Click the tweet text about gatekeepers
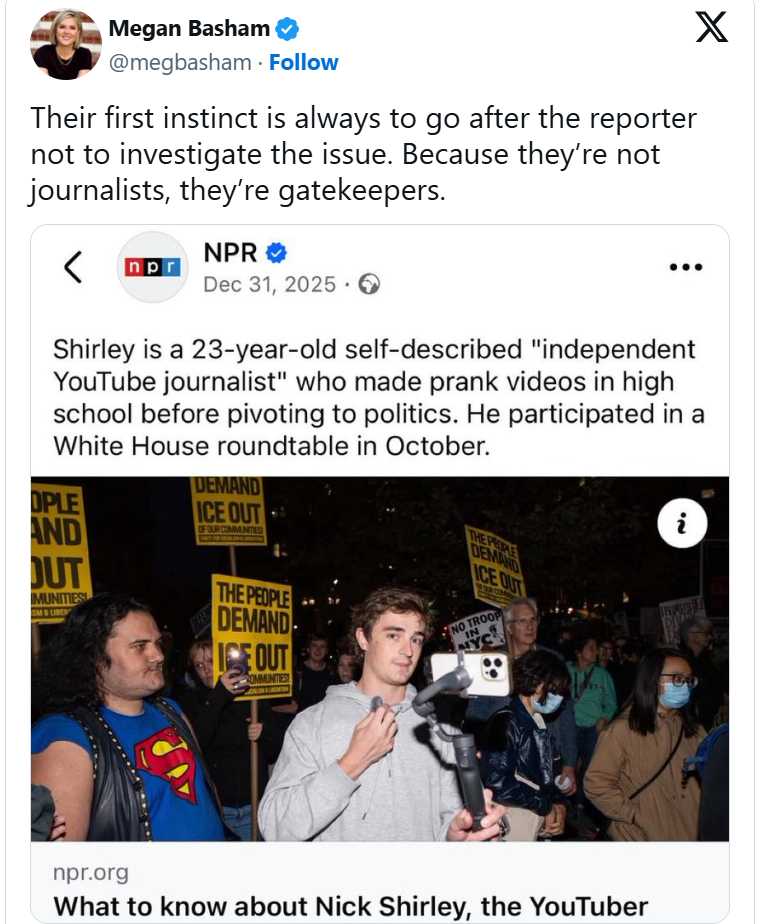 363,154
